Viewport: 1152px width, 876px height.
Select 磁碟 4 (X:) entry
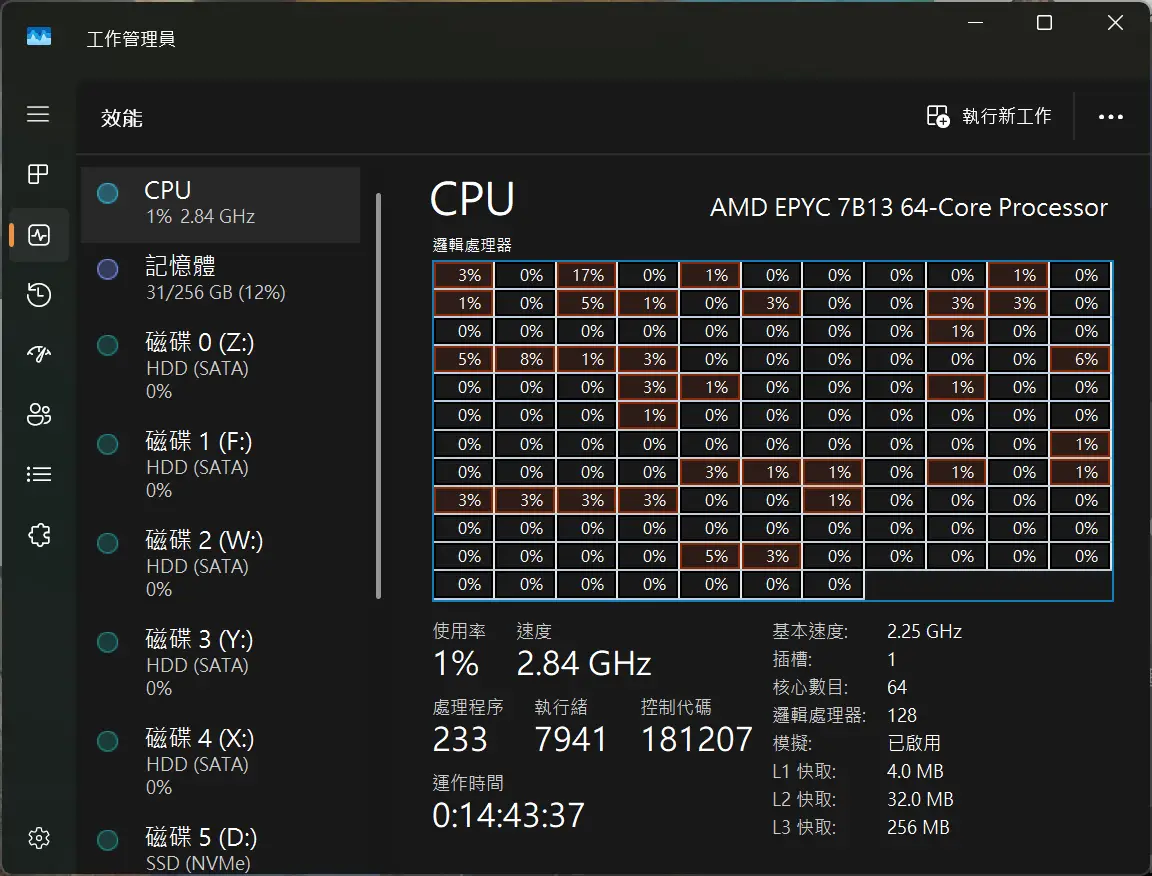(220, 762)
